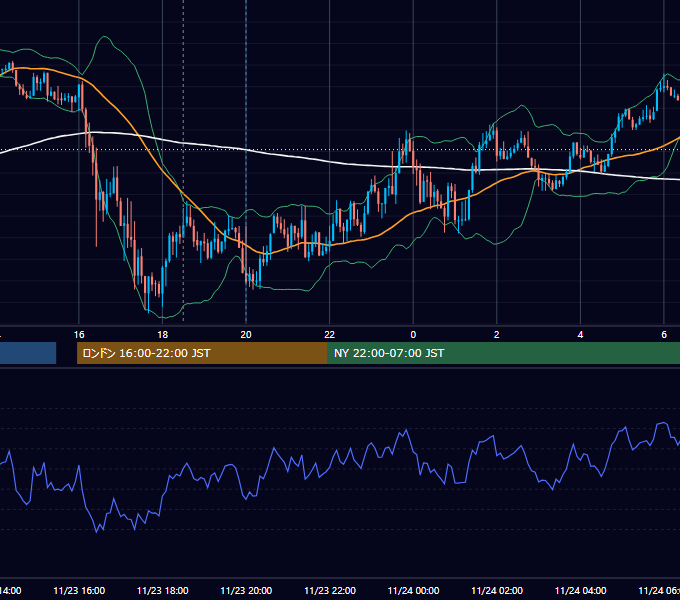Click the 11/23 16:00 time axis label

click(79, 590)
